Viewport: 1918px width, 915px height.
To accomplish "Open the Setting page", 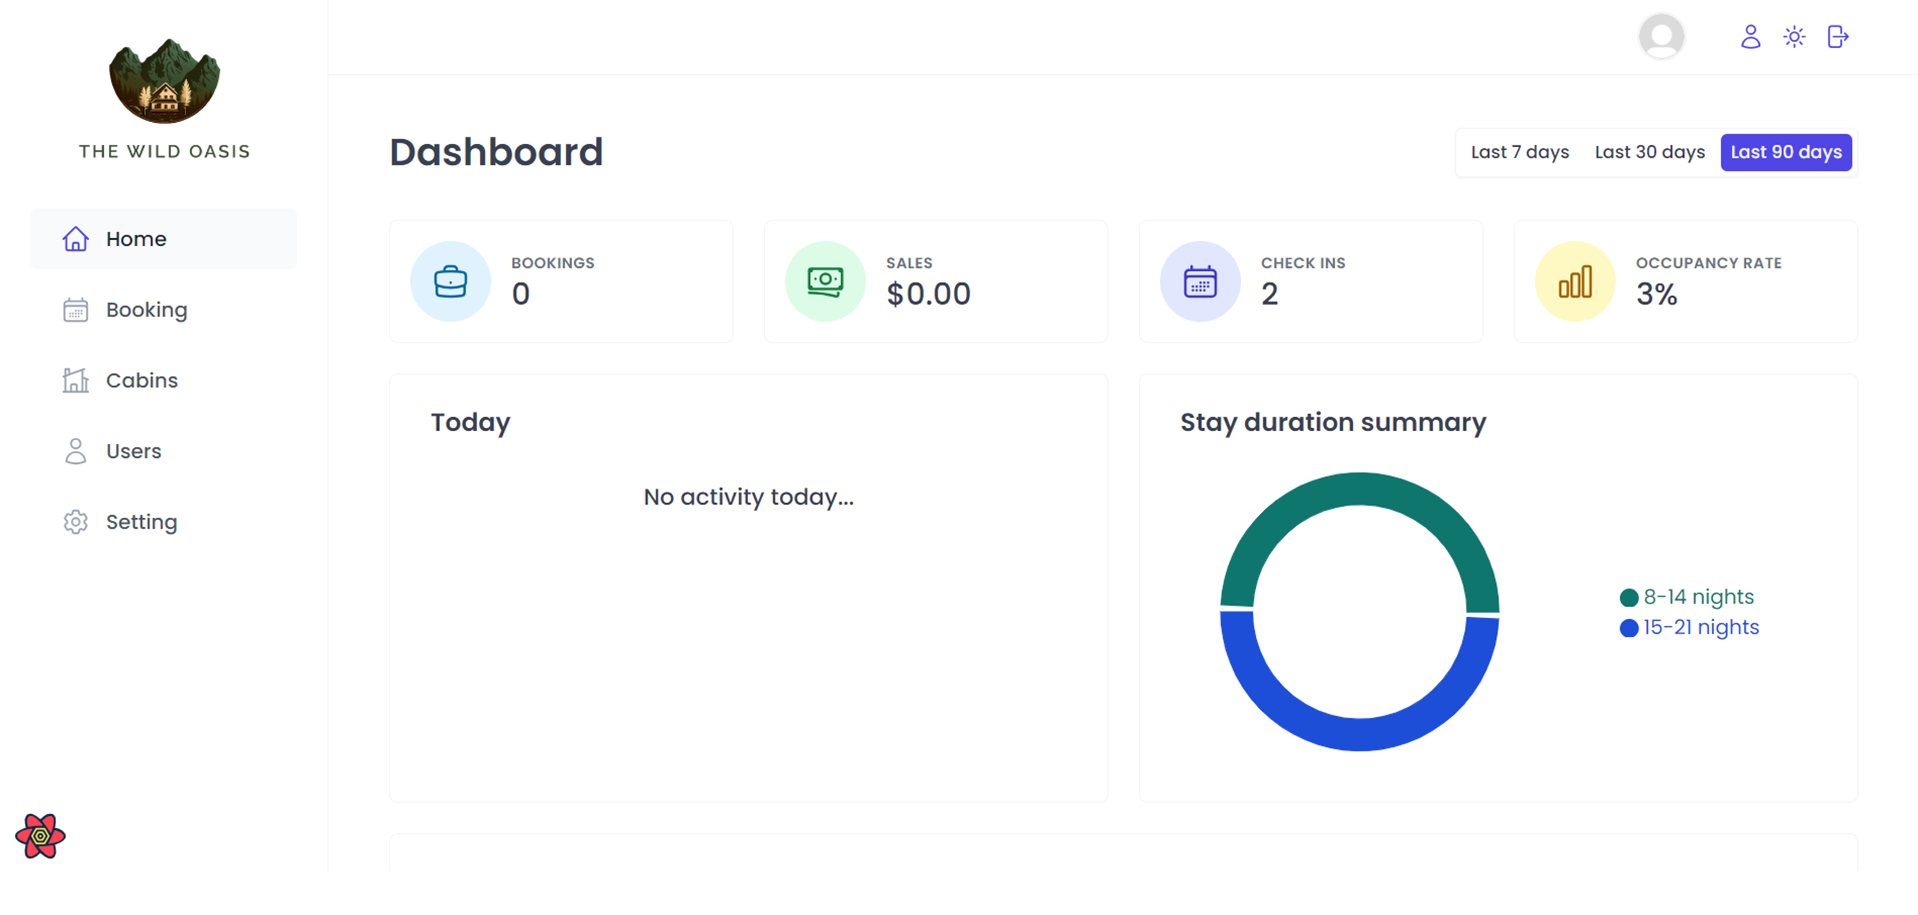I will pyautogui.click(x=141, y=523).
